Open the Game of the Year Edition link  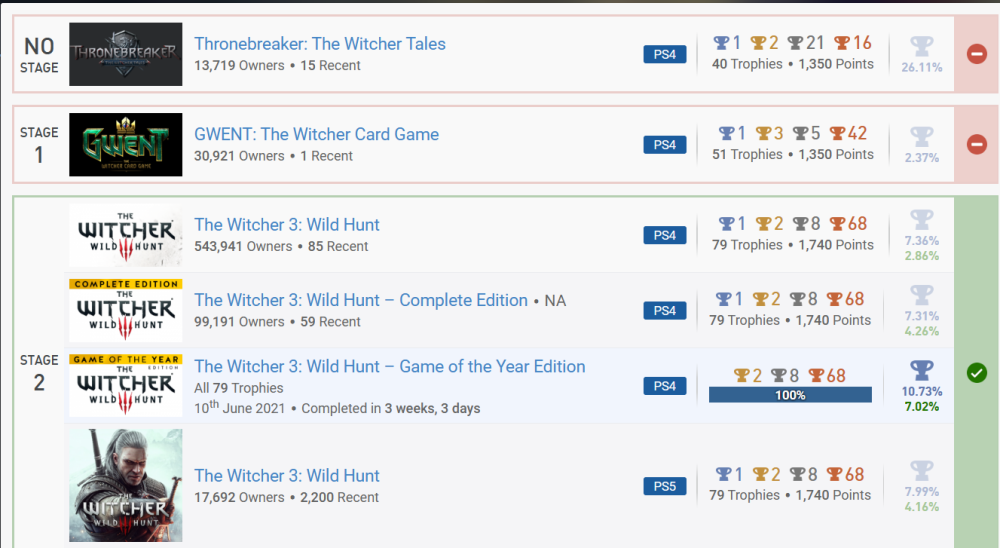(390, 367)
